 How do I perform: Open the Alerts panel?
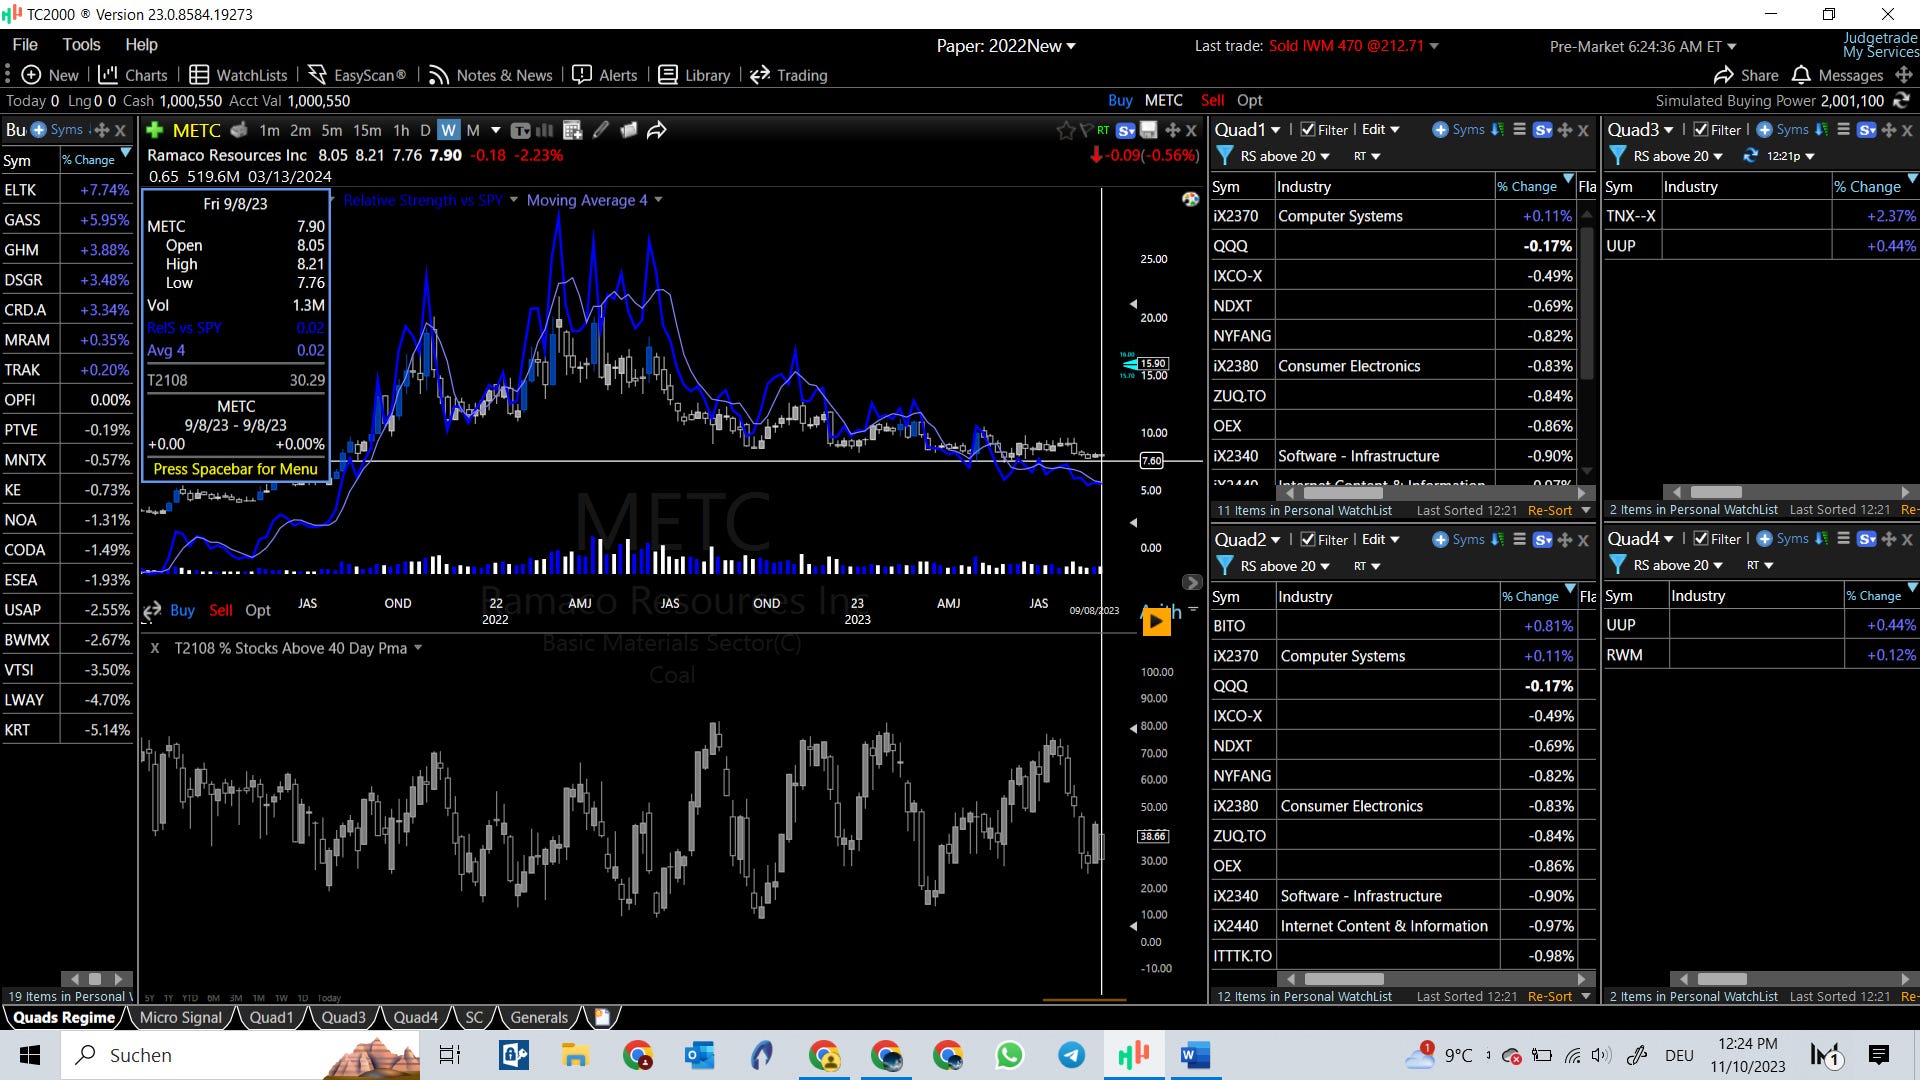[x=605, y=75]
